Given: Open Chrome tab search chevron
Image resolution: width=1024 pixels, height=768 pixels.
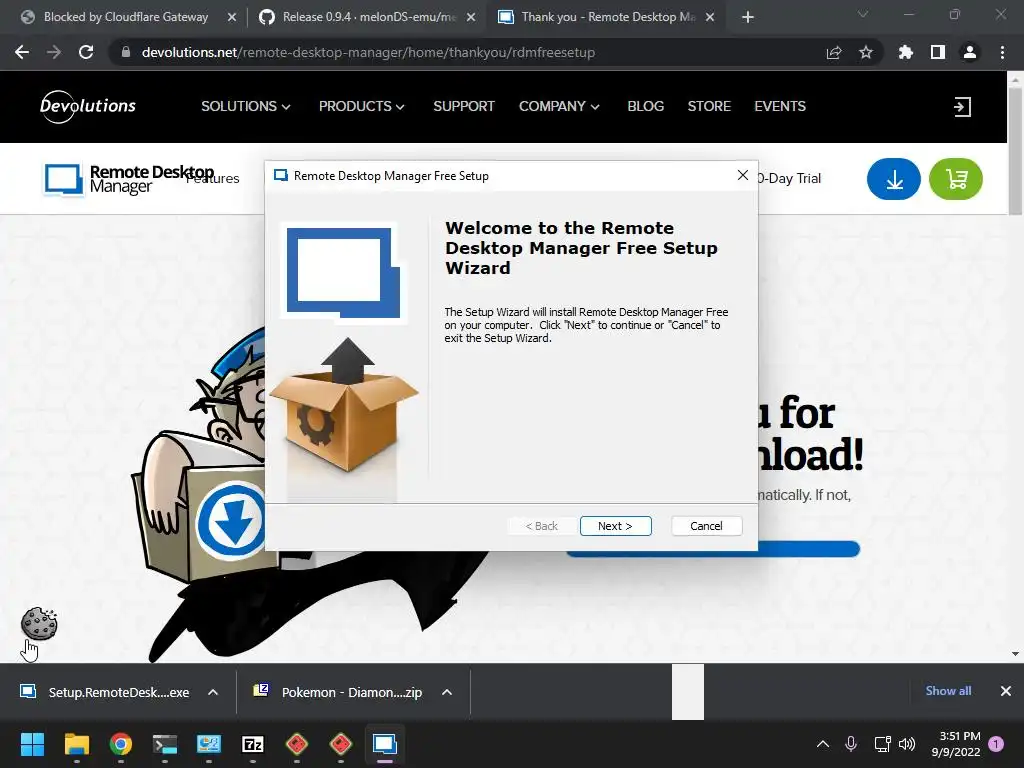Looking at the screenshot, I should [863, 14].
